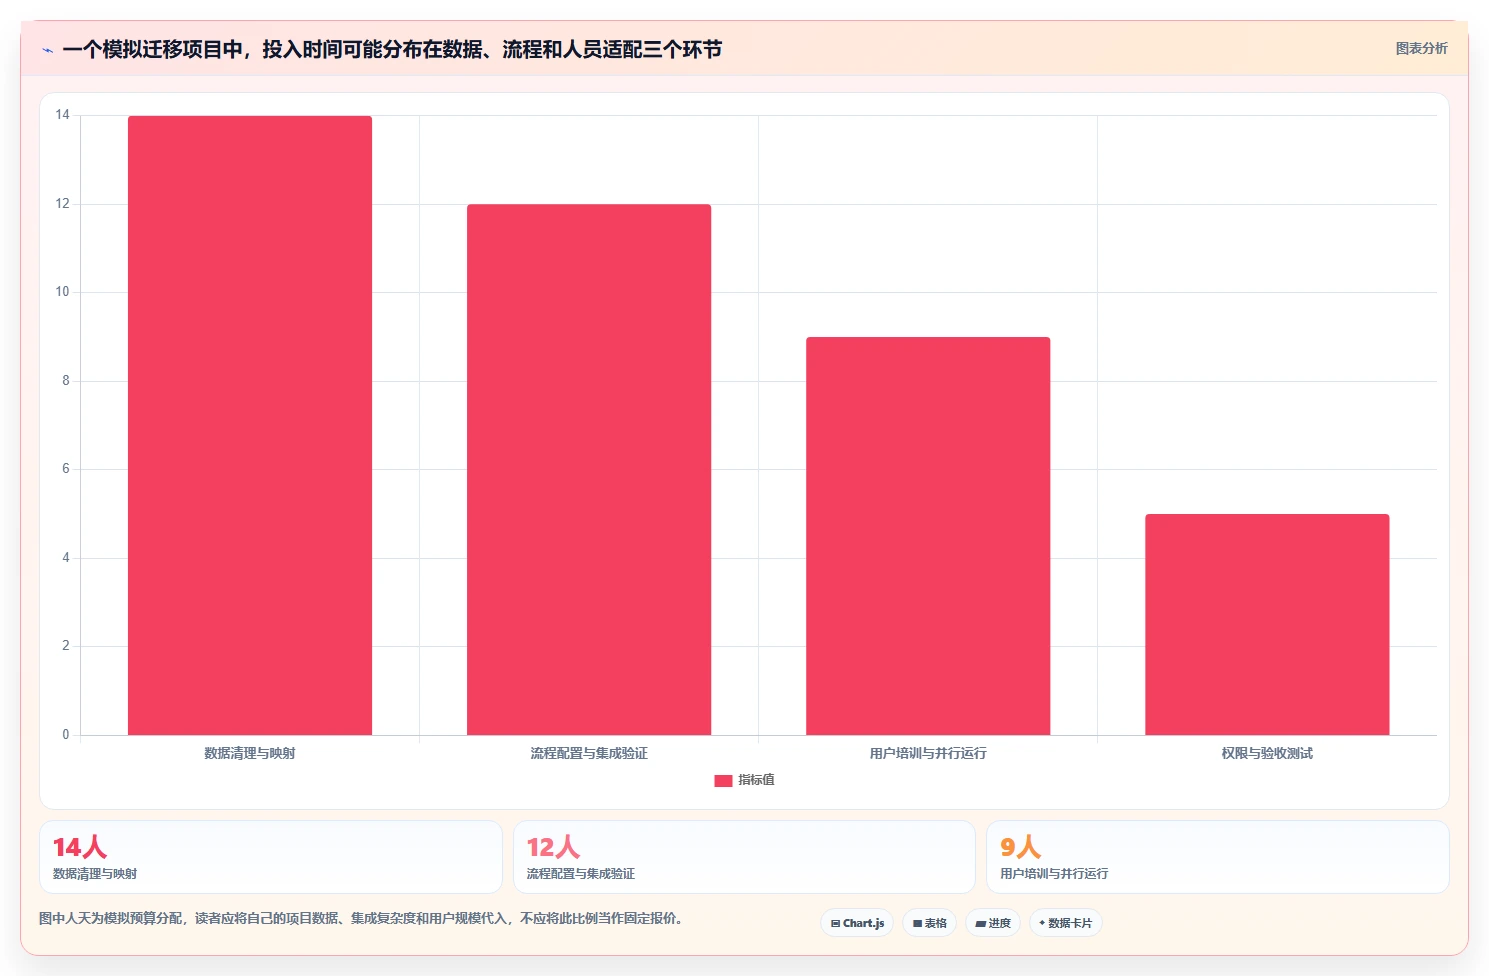Click the 权限与验收测试 bar in chart

click(1267, 625)
